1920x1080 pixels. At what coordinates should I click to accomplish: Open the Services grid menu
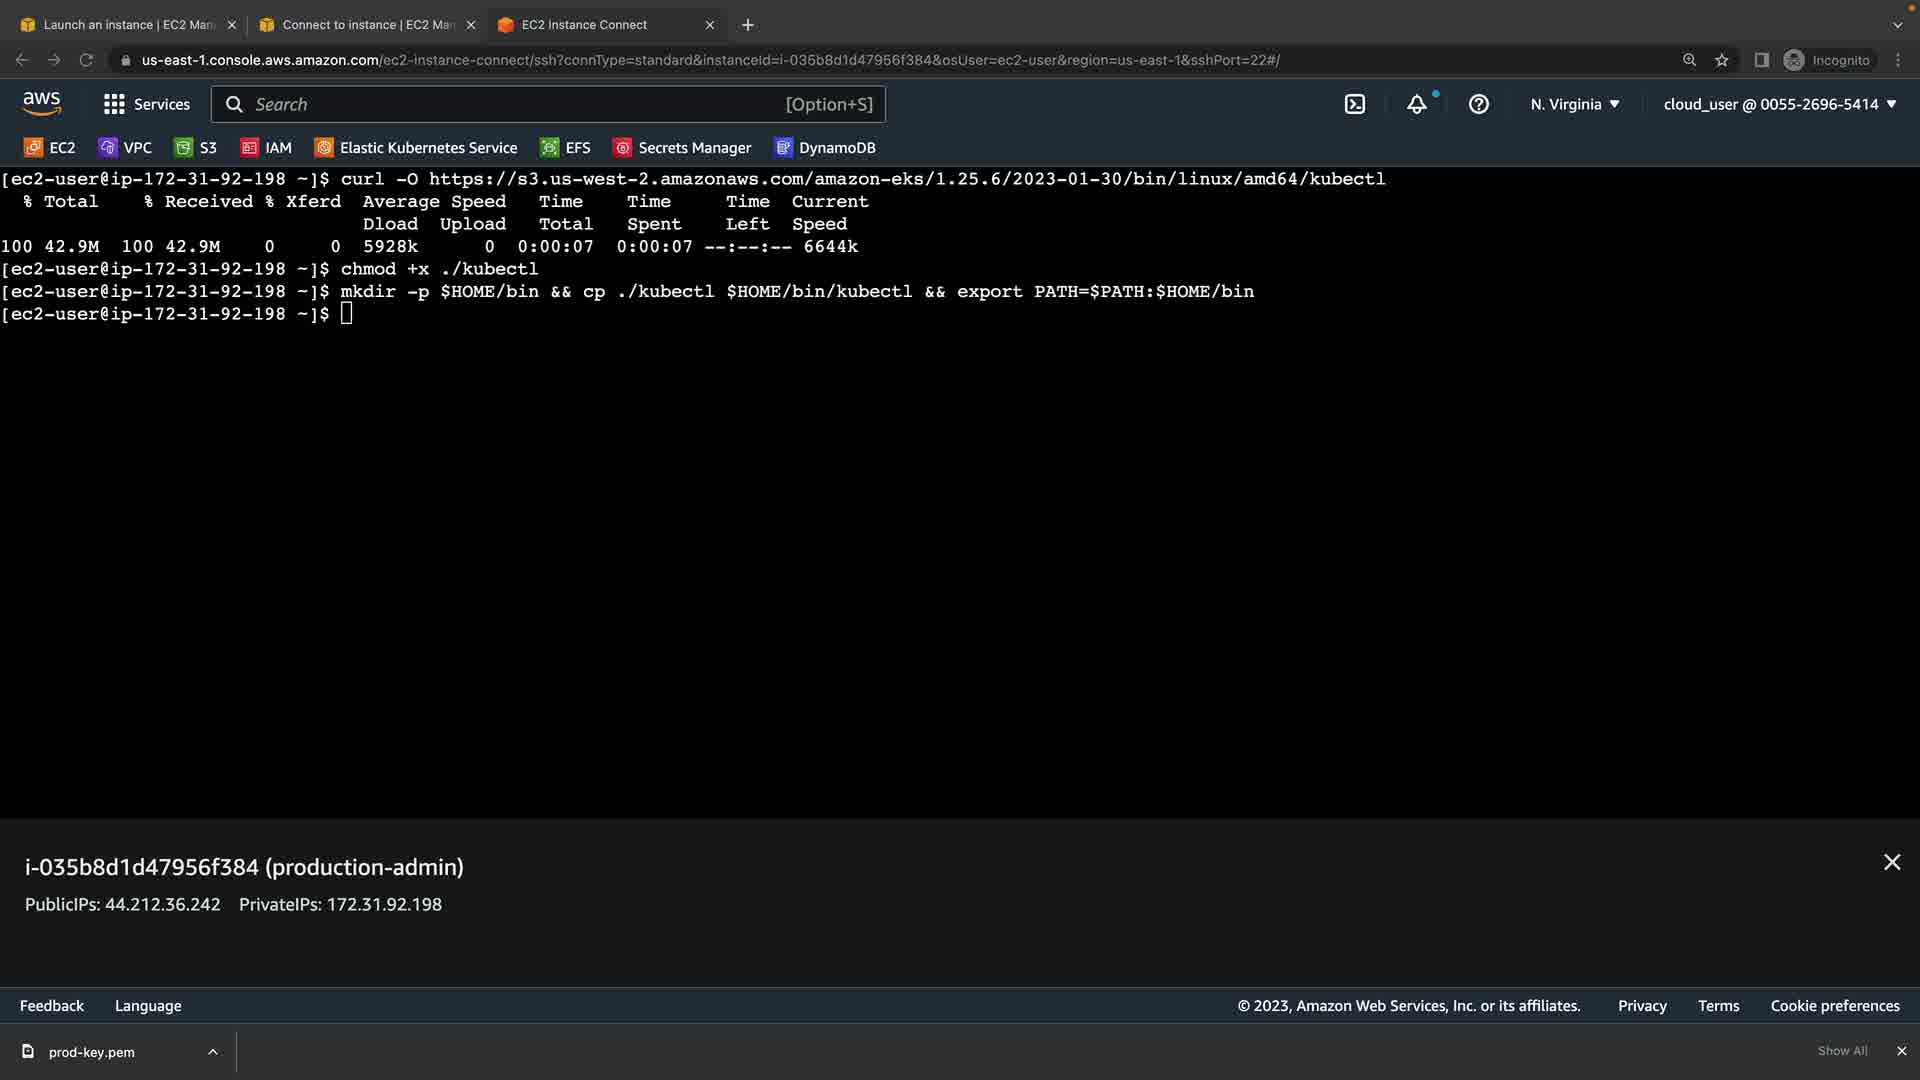pos(146,104)
